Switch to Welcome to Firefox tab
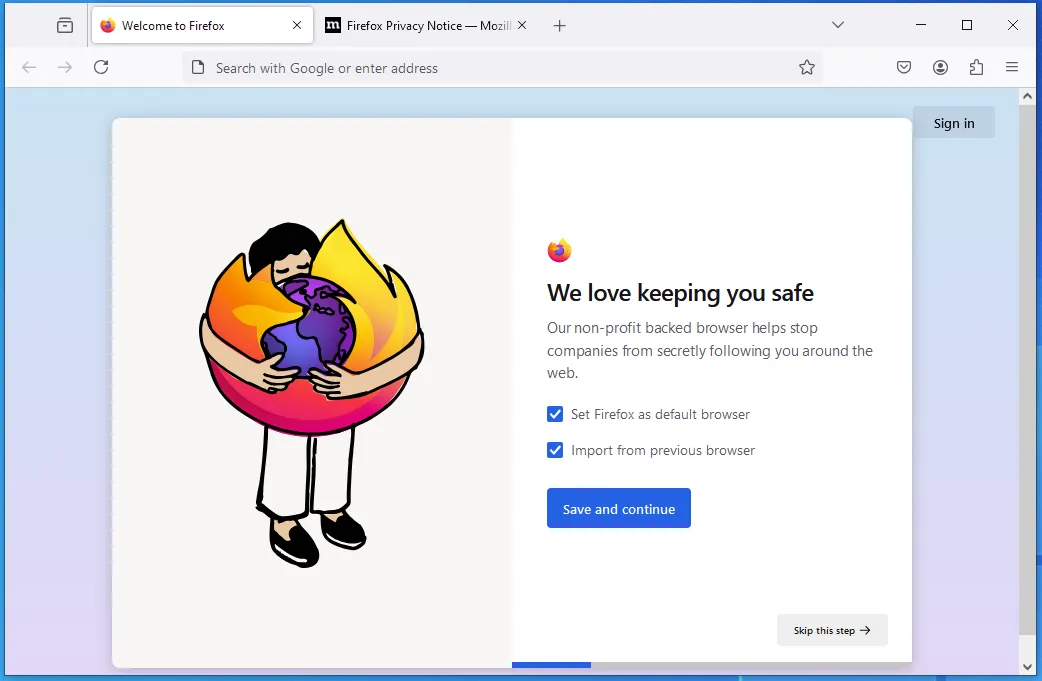1042x681 pixels. pyautogui.click(x=203, y=25)
